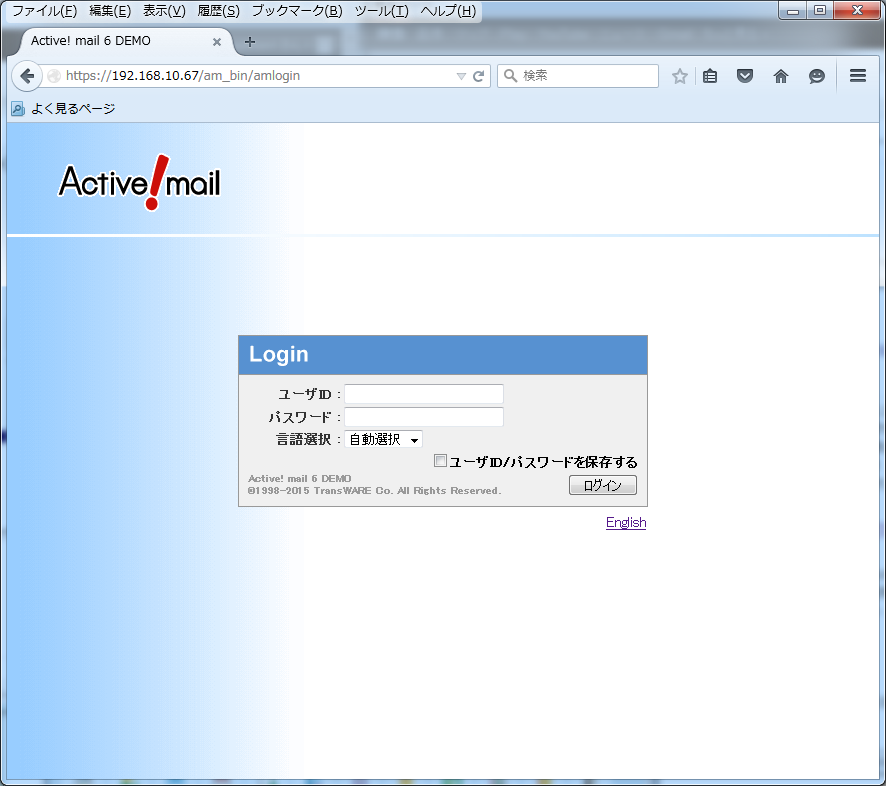This screenshot has width=886, height=786.
Task: Open ヘルプ menu
Action: (x=448, y=11)
